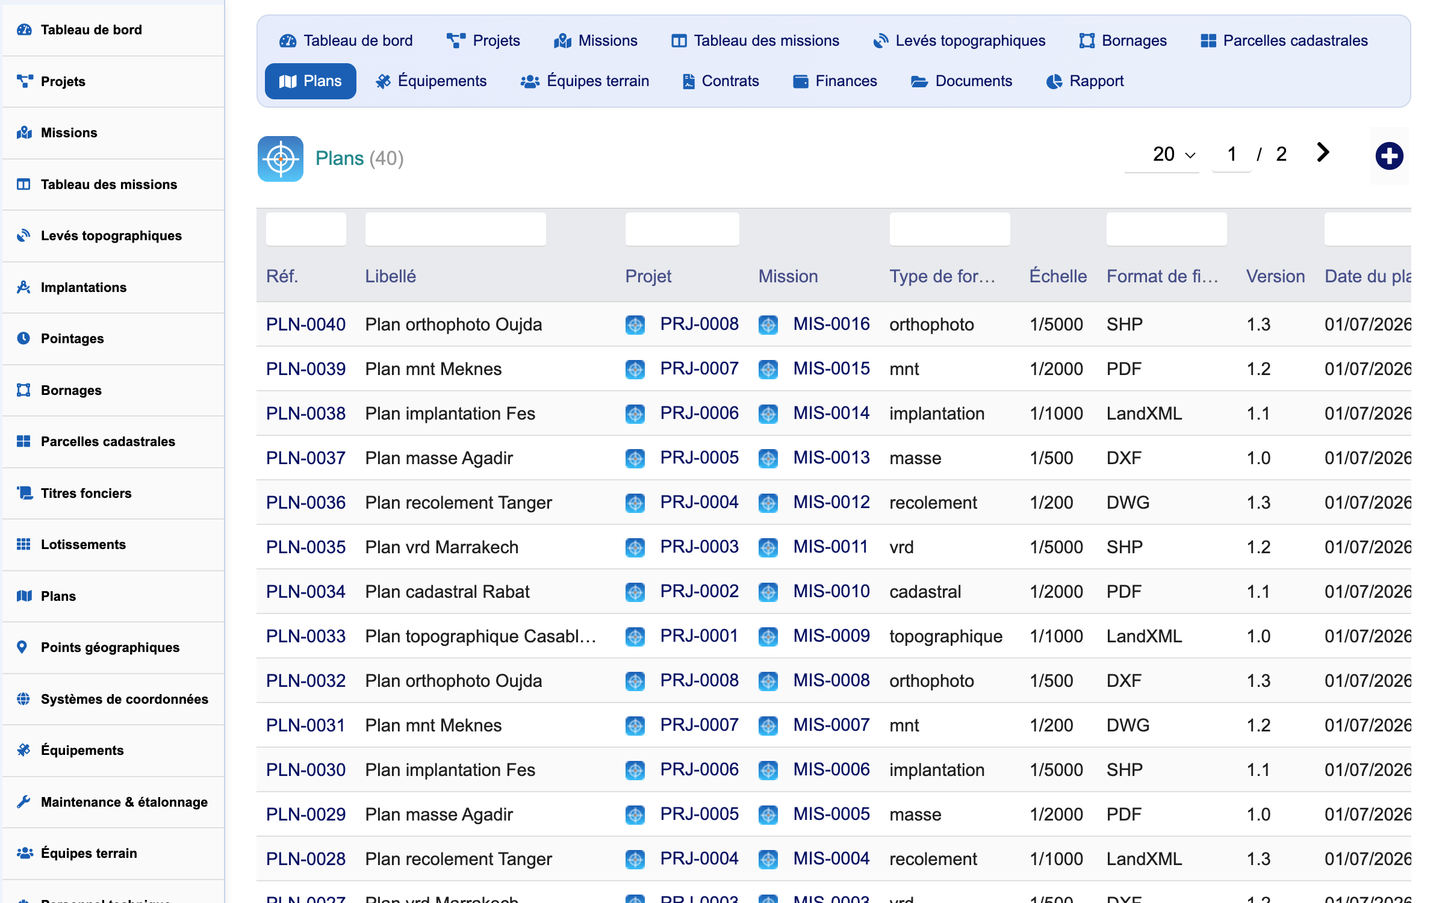Click 'recolement' type in PLN-0036 row

[x=933, y=503]
